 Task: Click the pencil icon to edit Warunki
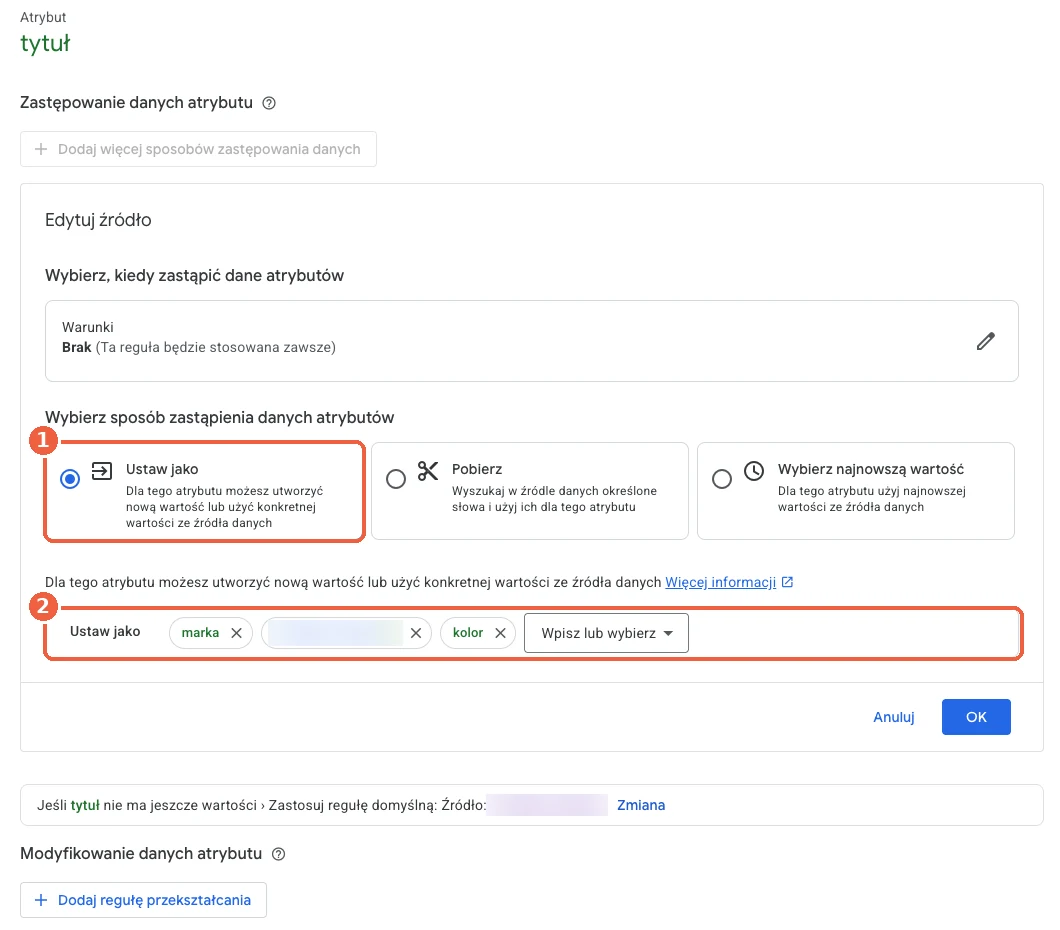pyautogui.click(x=986, y=341)
